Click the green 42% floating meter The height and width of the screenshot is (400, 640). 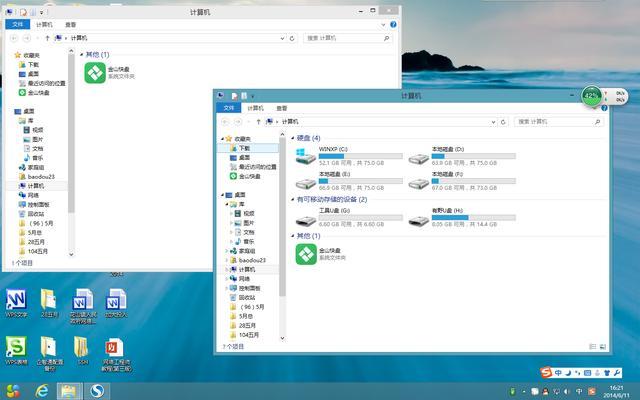pyautogui.click(x=591, y=96)
